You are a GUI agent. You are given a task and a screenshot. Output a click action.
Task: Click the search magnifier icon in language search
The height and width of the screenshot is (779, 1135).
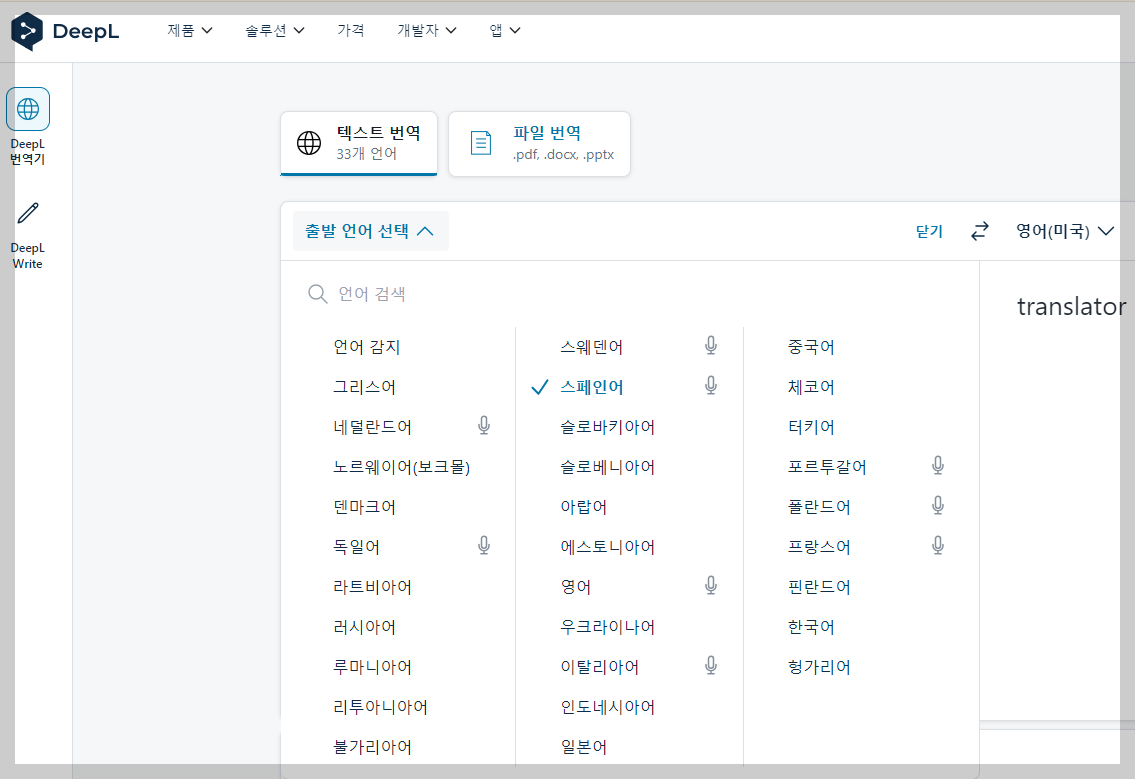317,293
